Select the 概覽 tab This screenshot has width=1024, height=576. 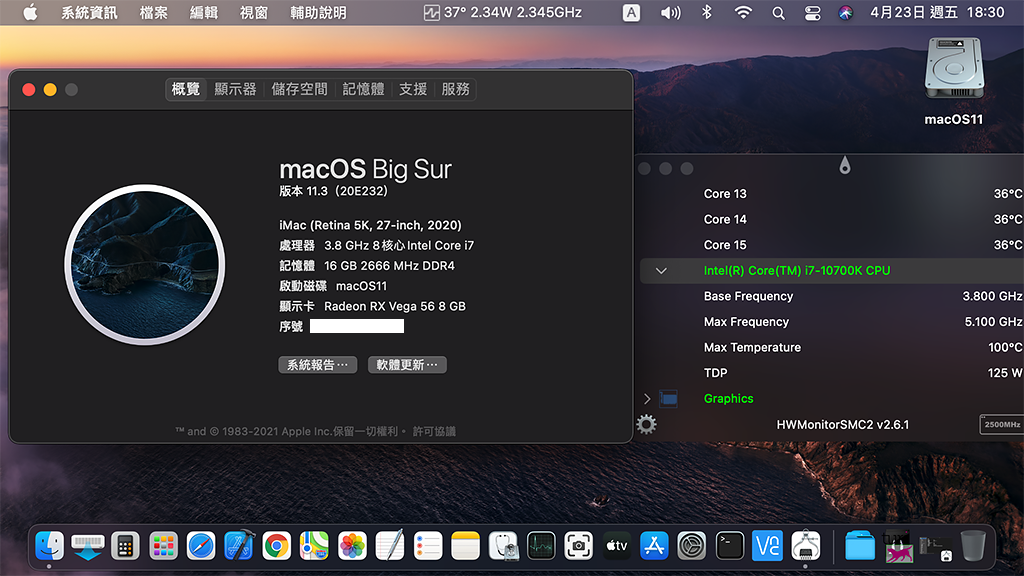coord(185,89)
